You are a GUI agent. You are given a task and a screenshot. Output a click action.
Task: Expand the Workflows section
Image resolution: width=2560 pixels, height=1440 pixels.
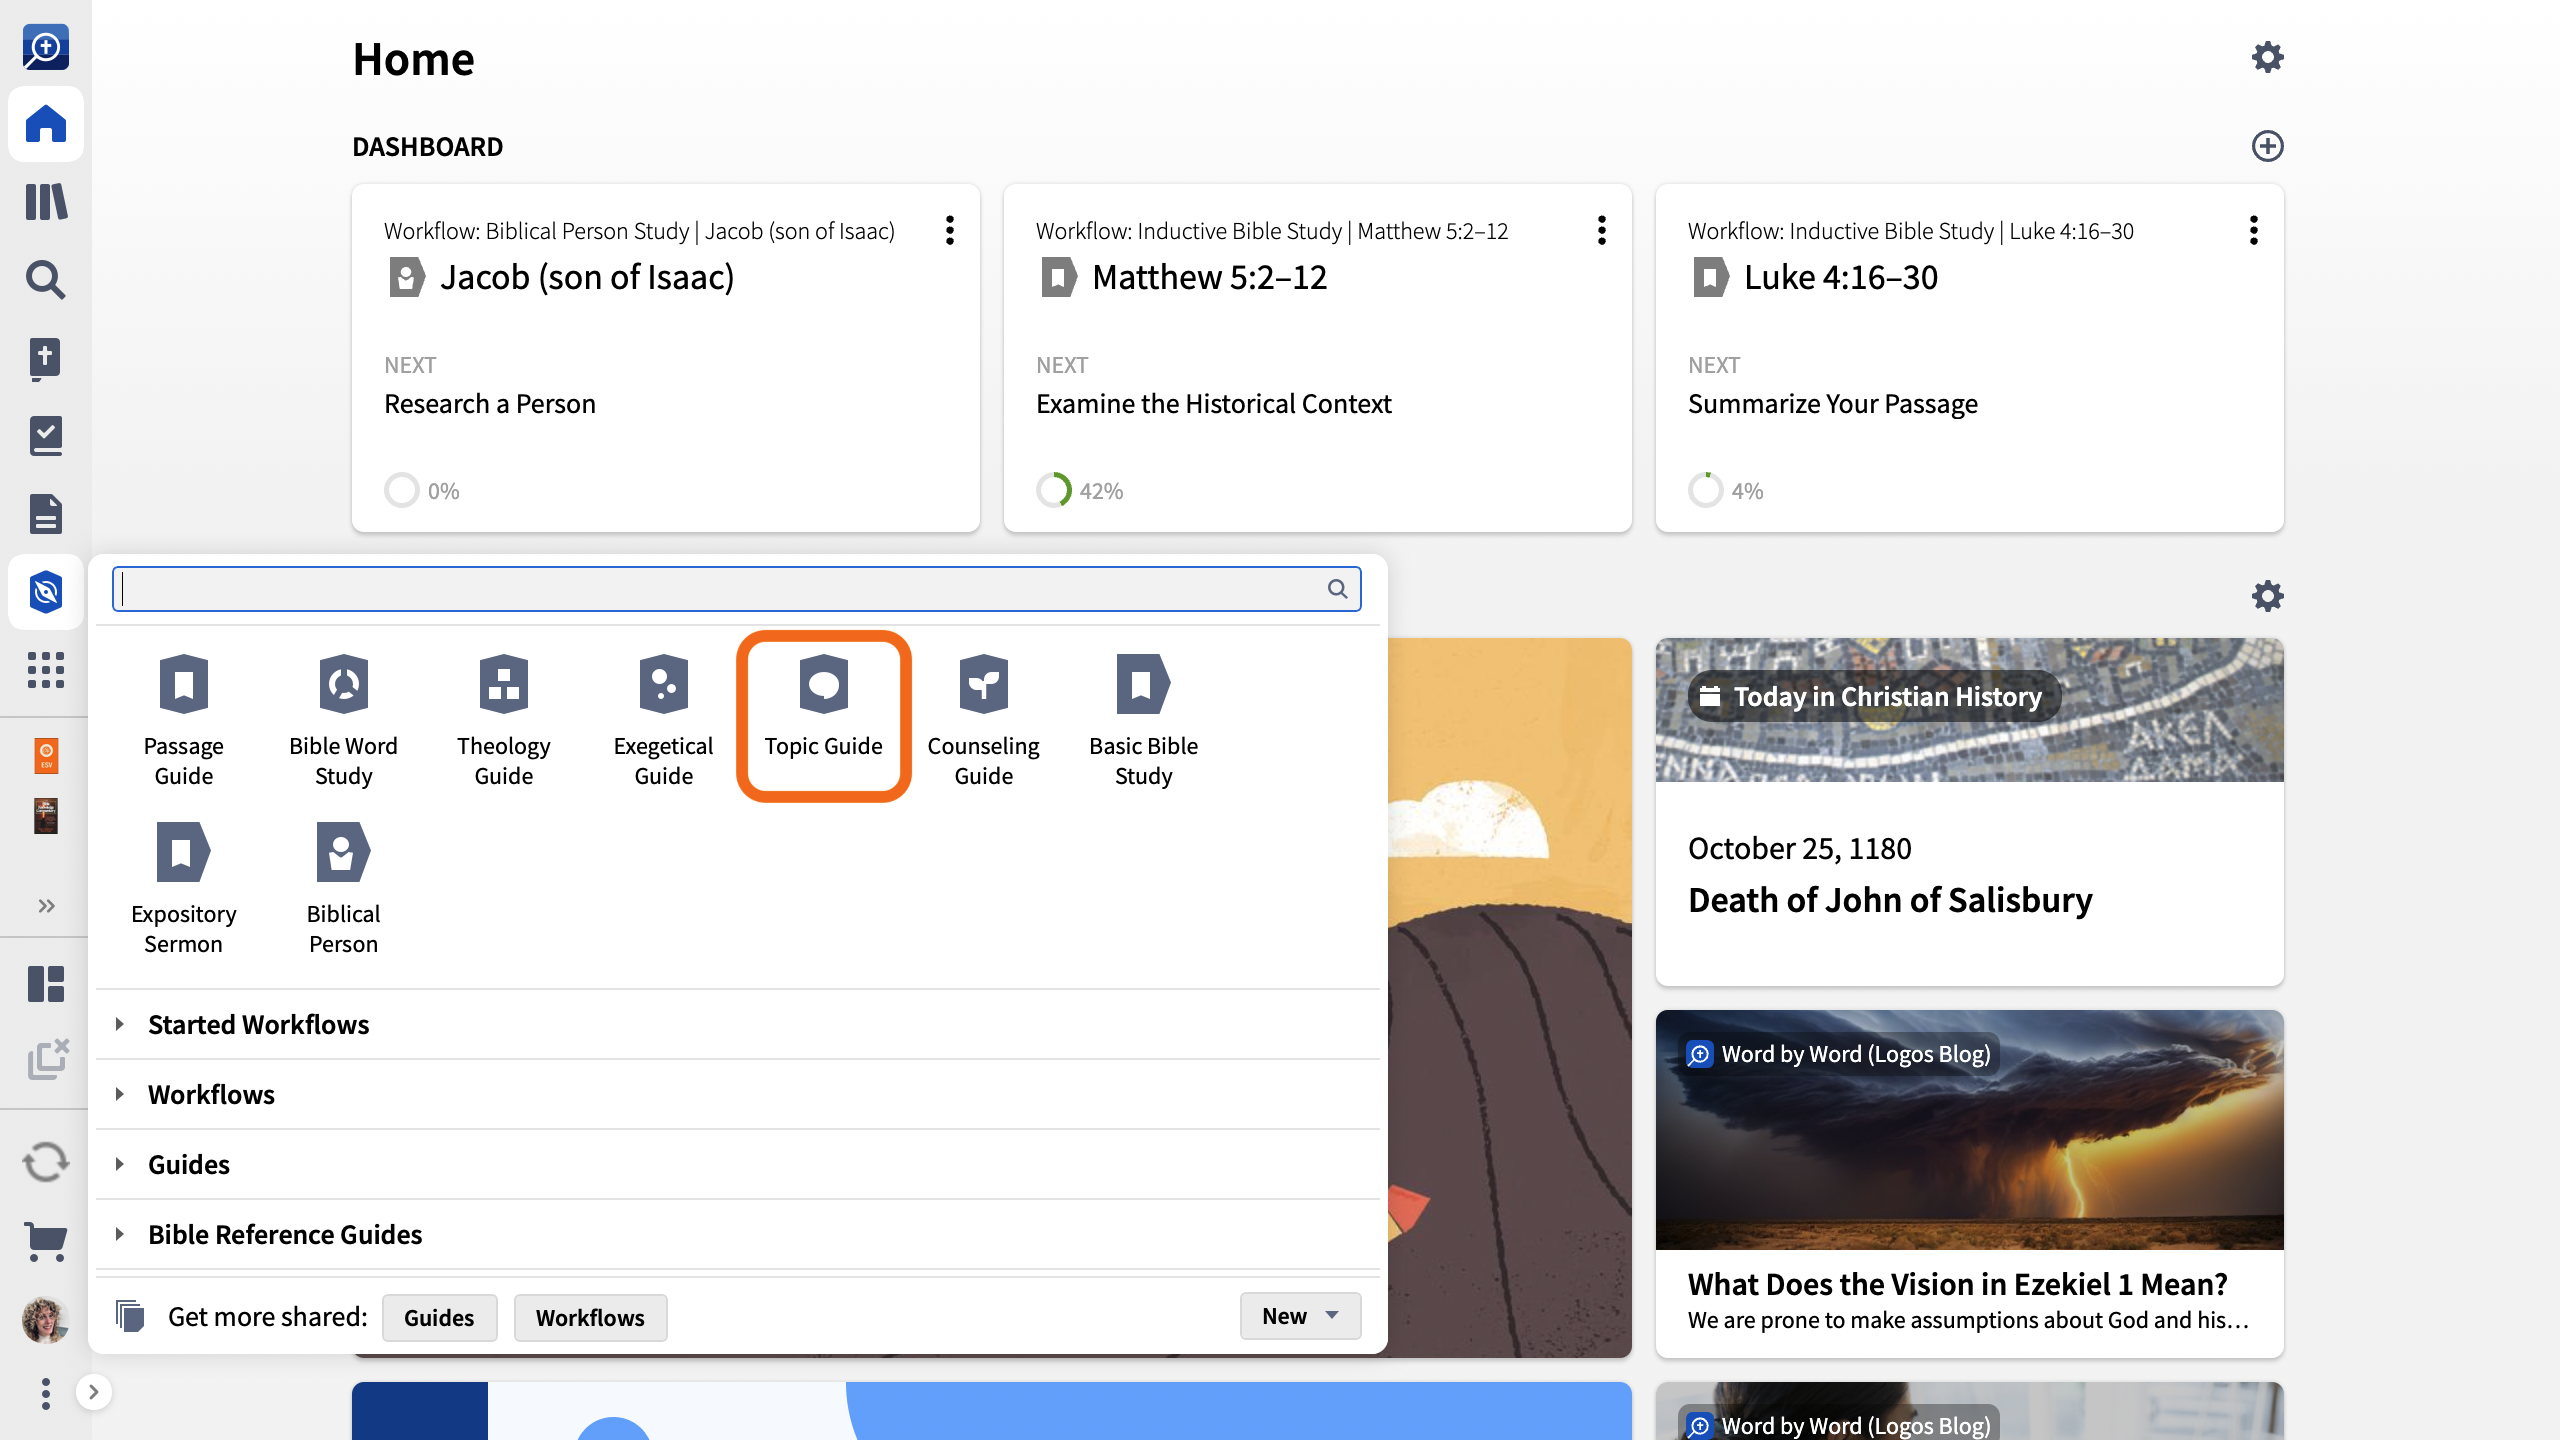[738, 1094]
